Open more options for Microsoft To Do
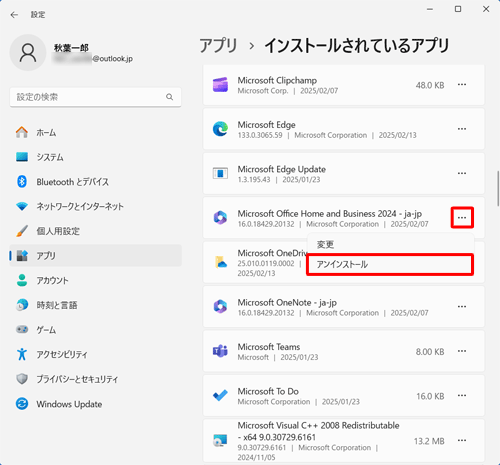Image resolution: width=500 pixels, height=465 pixels. tap(462, 396)
